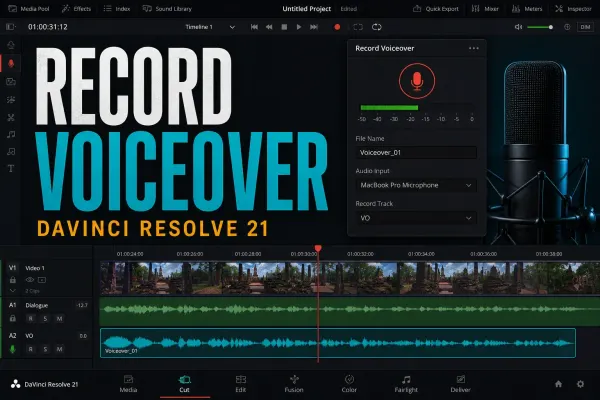Open the Project Manager home icon
Screen dimensions: 600x400
(x=558, y=384)
